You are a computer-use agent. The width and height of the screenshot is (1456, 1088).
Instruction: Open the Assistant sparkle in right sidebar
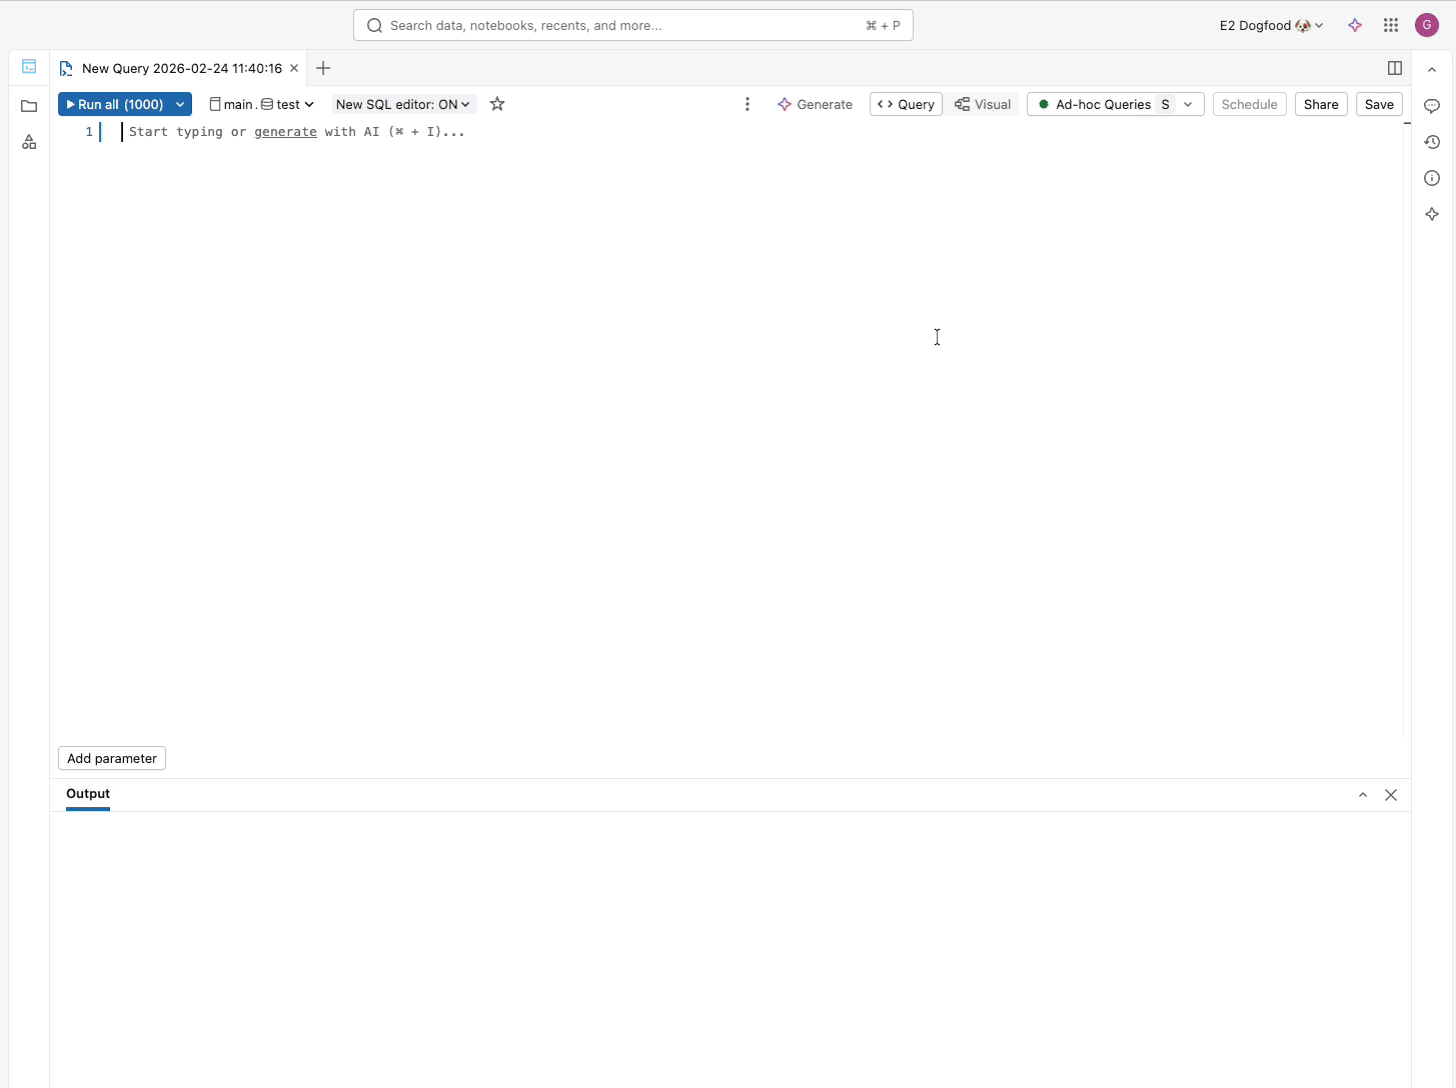click(1432, 214)
